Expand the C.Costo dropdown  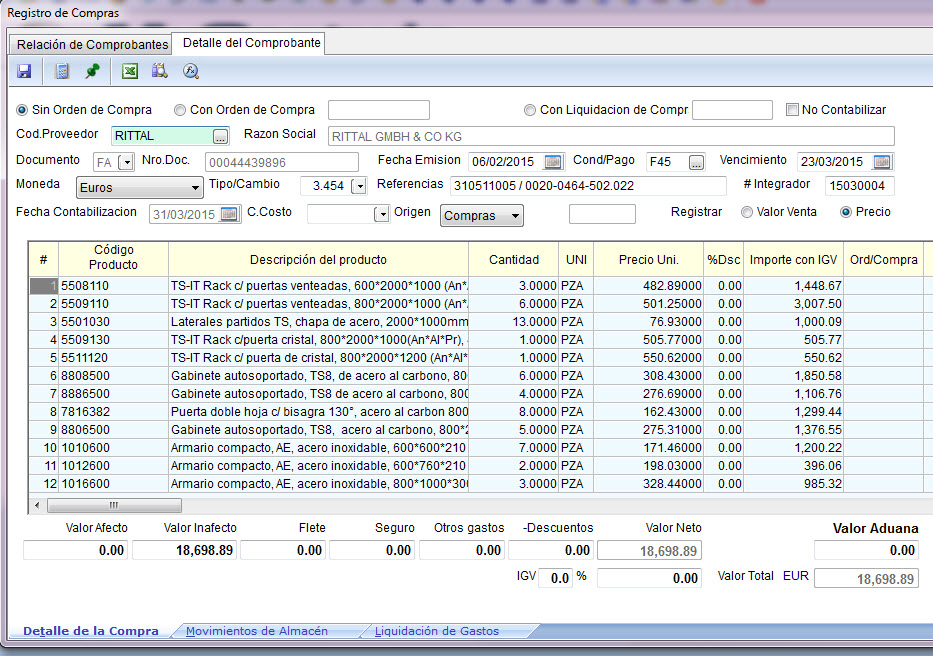click(381, 214)
